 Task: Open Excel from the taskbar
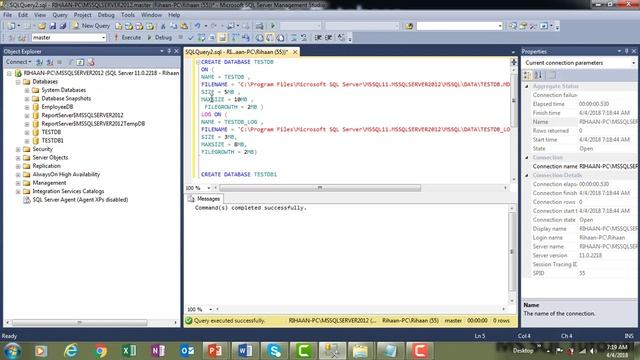tap(129, 351)
